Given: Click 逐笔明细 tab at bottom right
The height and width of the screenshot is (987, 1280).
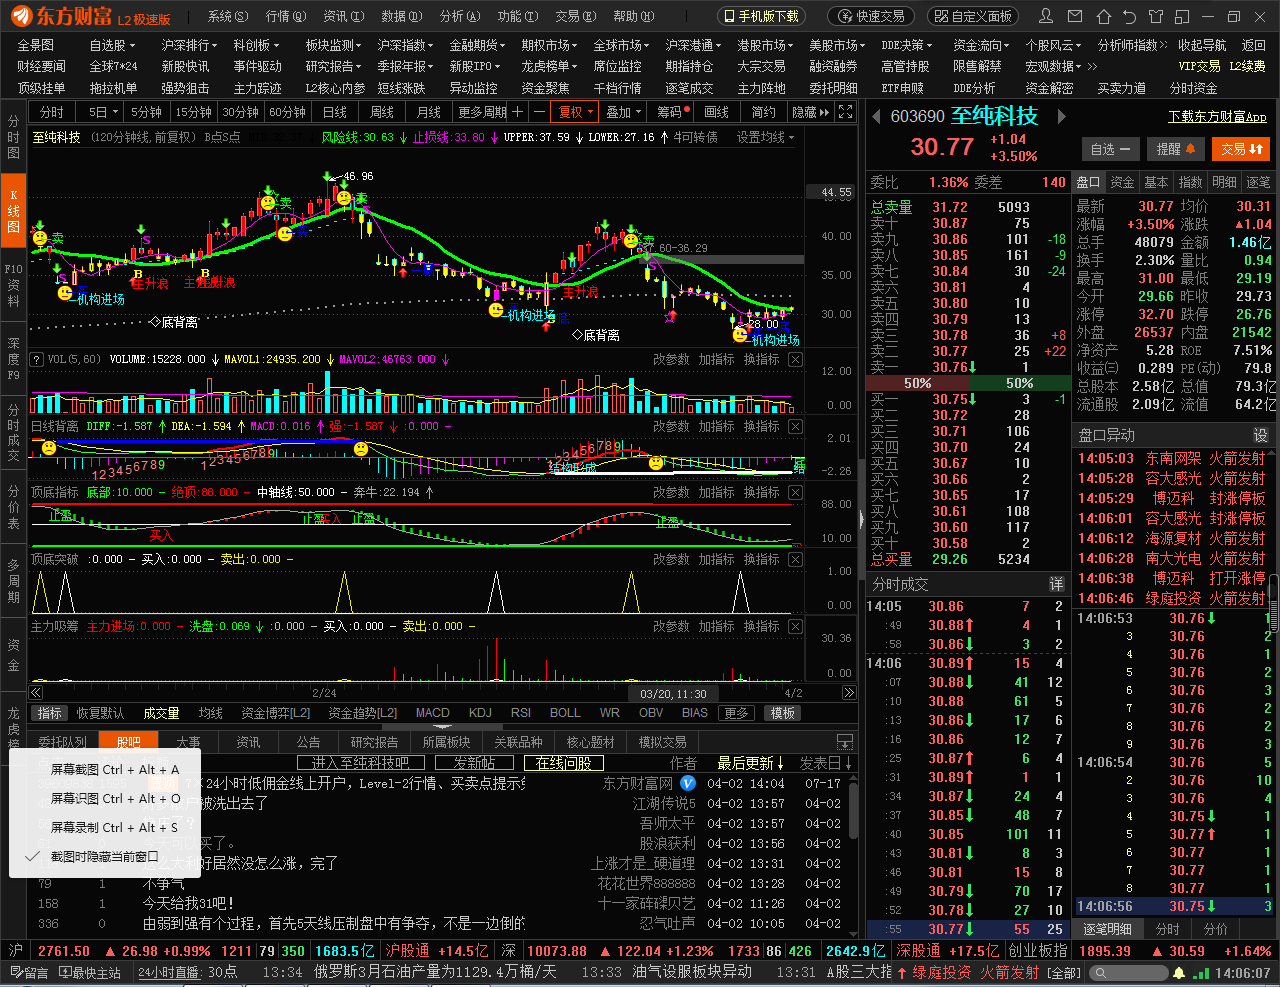Looking at the screenshot, I should coord(1109,929).
